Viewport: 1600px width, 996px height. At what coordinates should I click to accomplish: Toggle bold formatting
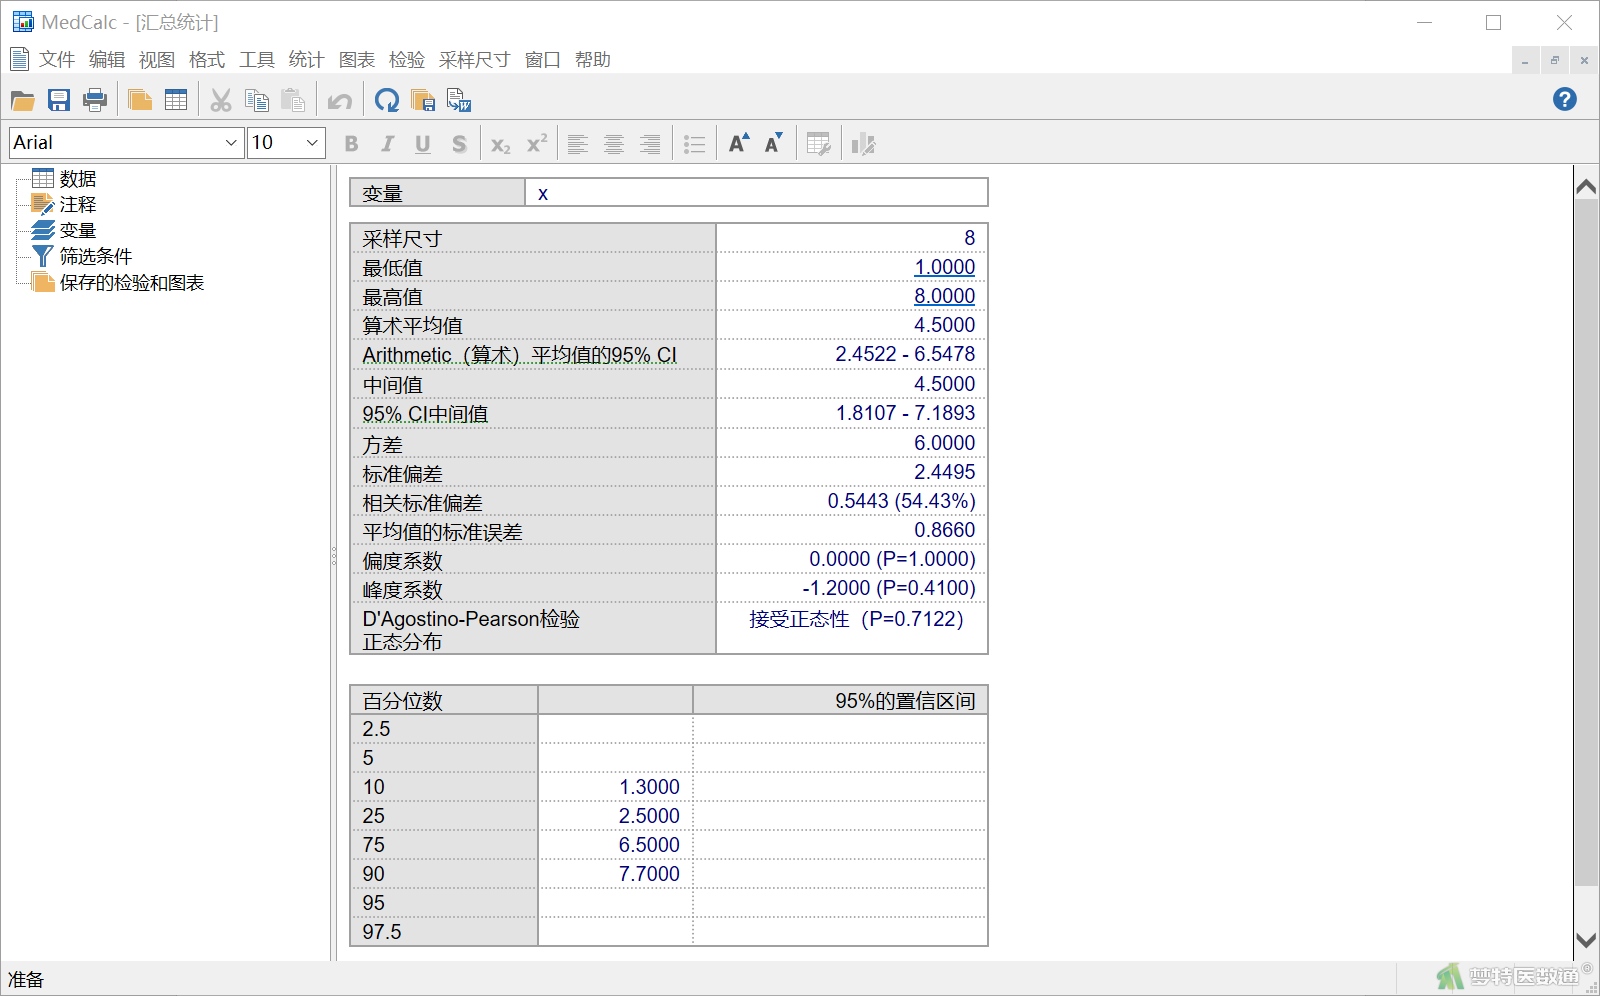(351, 144)
